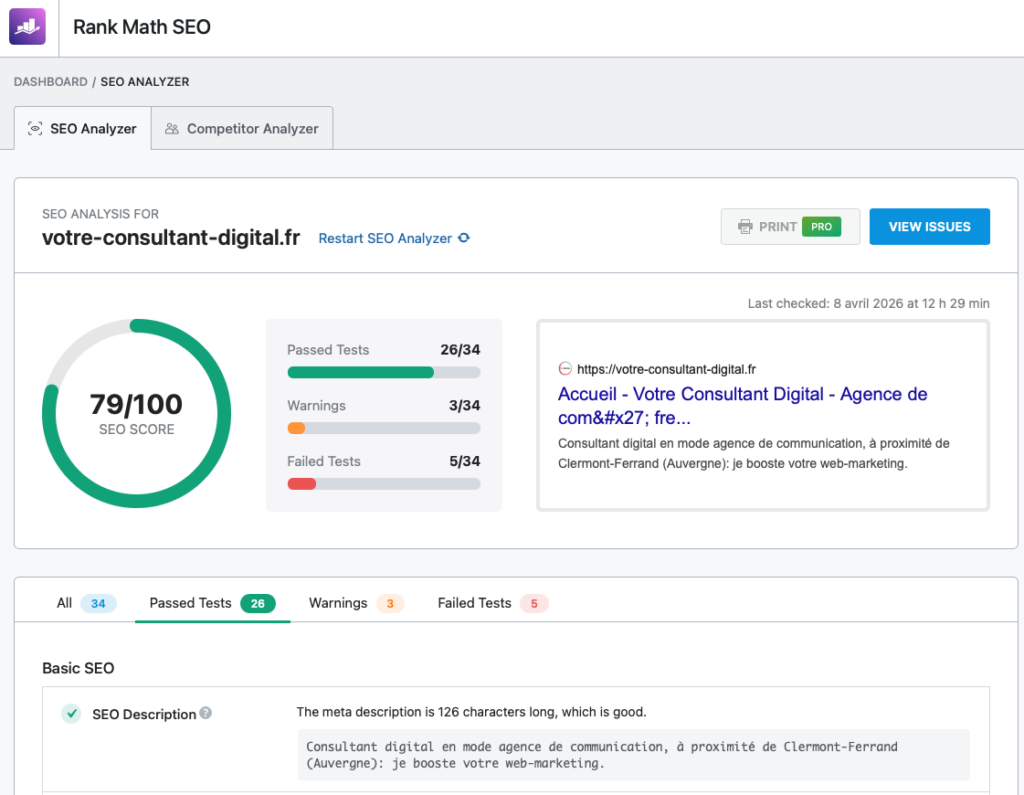Click the search preview description snippet
This screenshot has height=795, width=1024.
pos(754,453)
